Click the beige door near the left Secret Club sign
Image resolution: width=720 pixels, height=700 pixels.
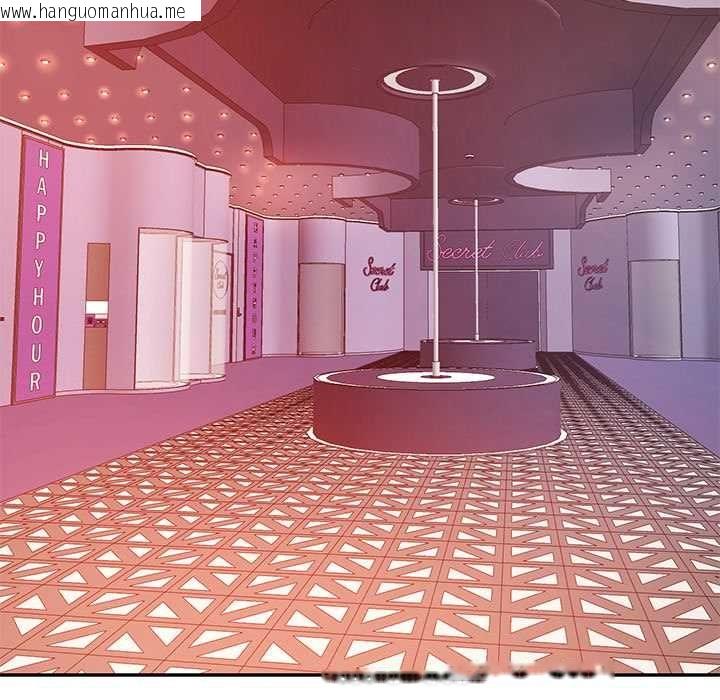point(321,308)
